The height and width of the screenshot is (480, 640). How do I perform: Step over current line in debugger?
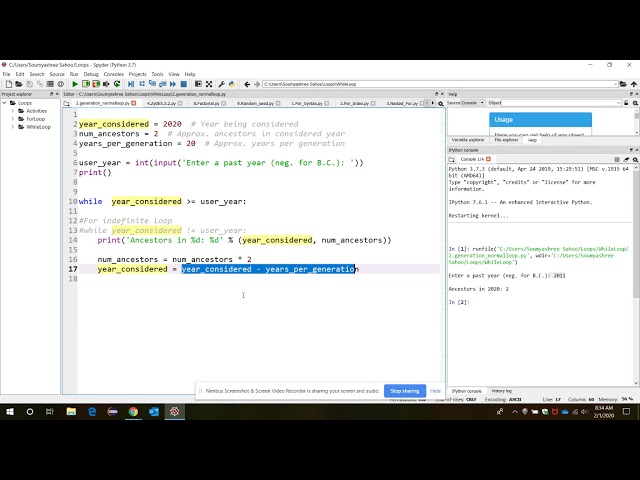pyautogui.click(x=142, y=84)
